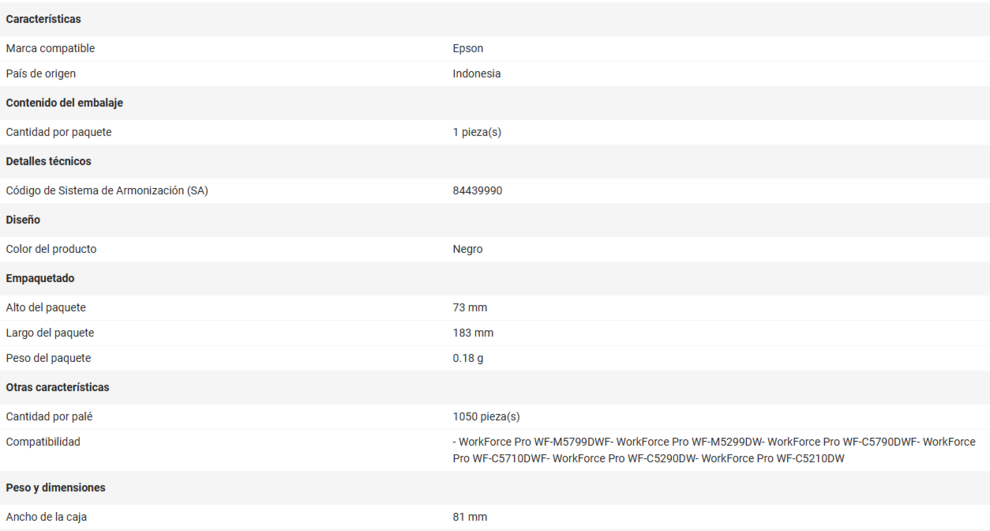Select the 73 mm package height
The height and width of the screenshot is (531, 990).
(469, 308)
